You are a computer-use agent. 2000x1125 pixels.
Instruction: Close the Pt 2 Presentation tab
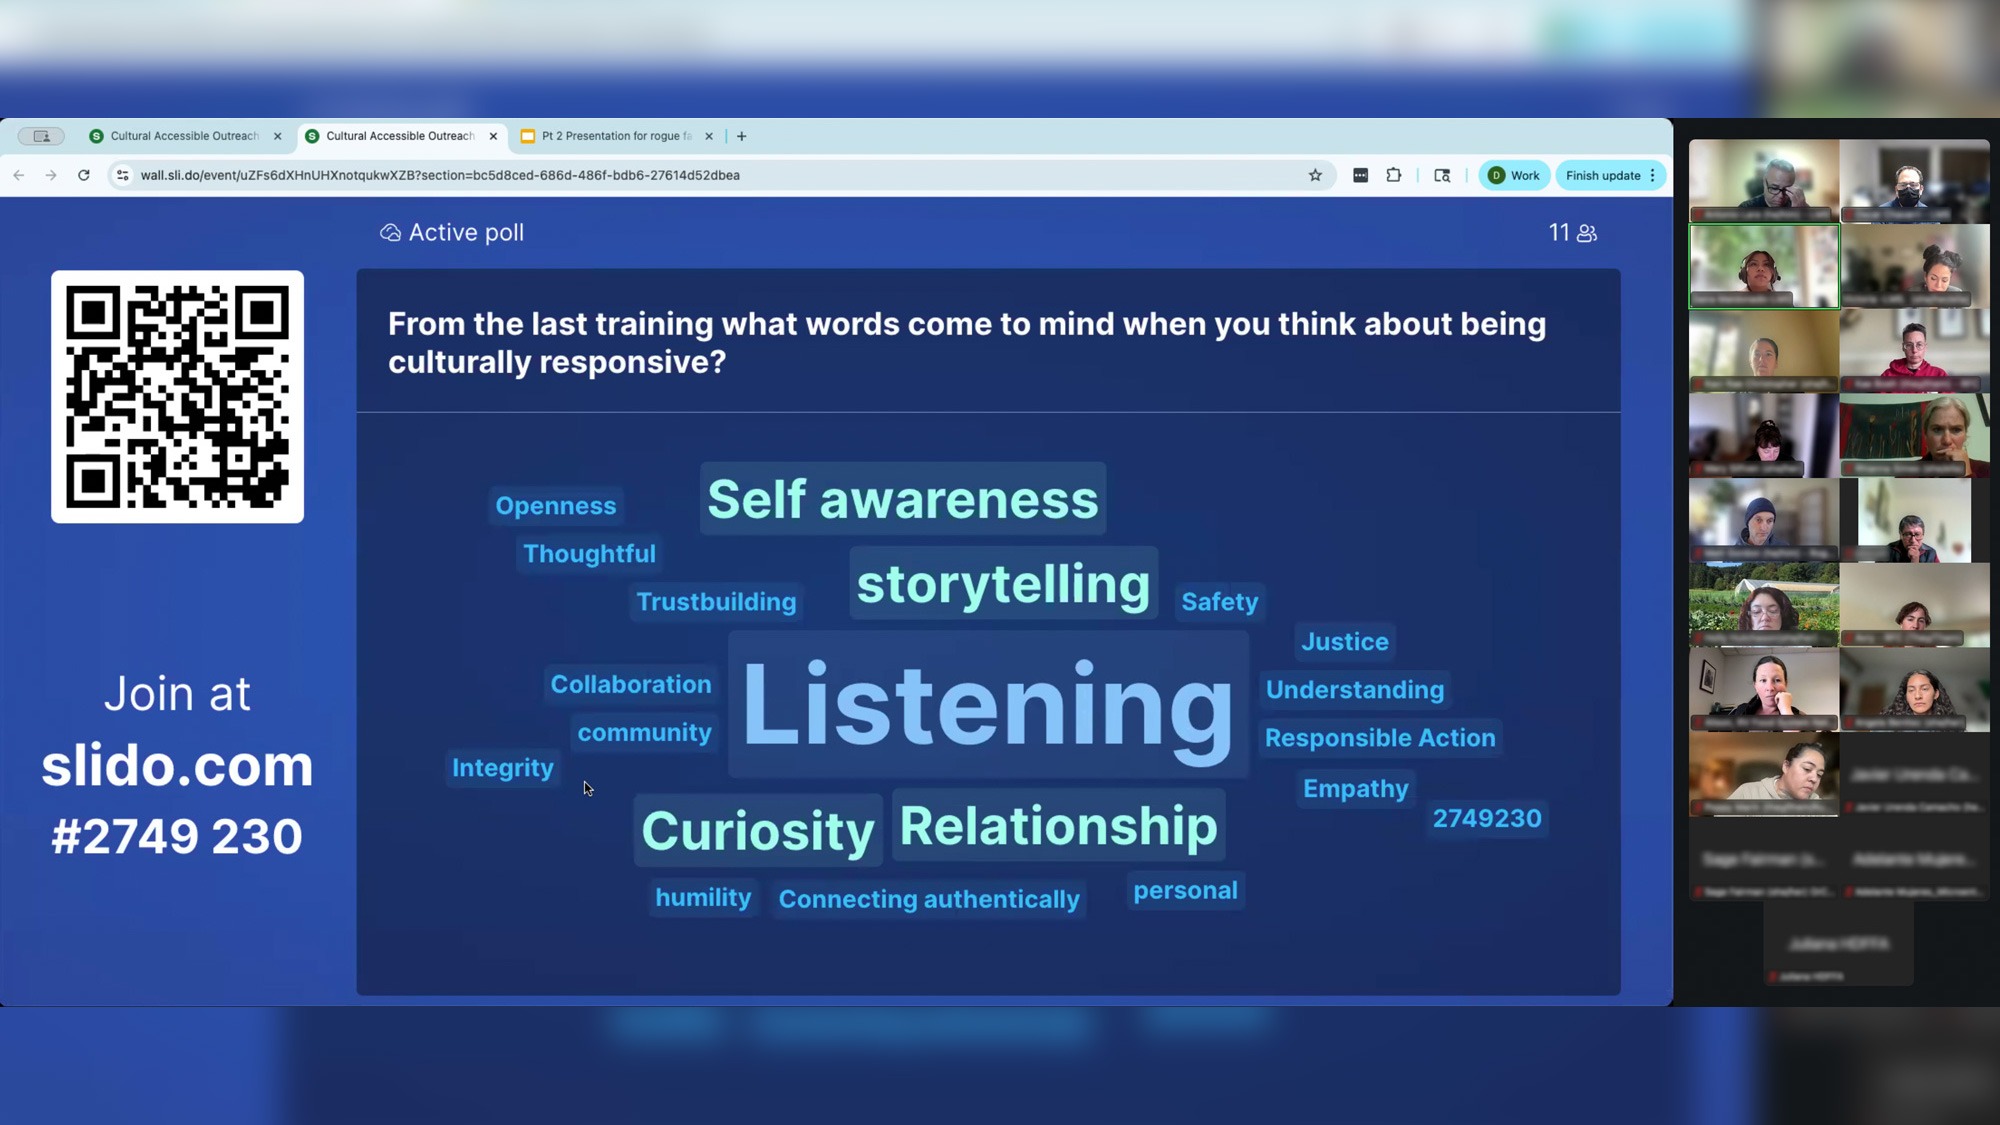coord(709,136)
